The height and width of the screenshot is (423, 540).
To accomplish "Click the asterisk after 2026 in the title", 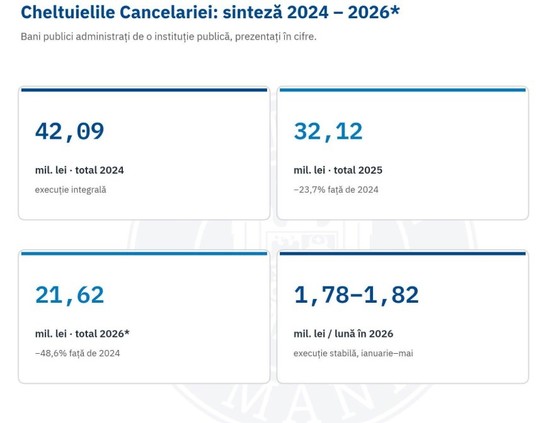I will (395, 9).
